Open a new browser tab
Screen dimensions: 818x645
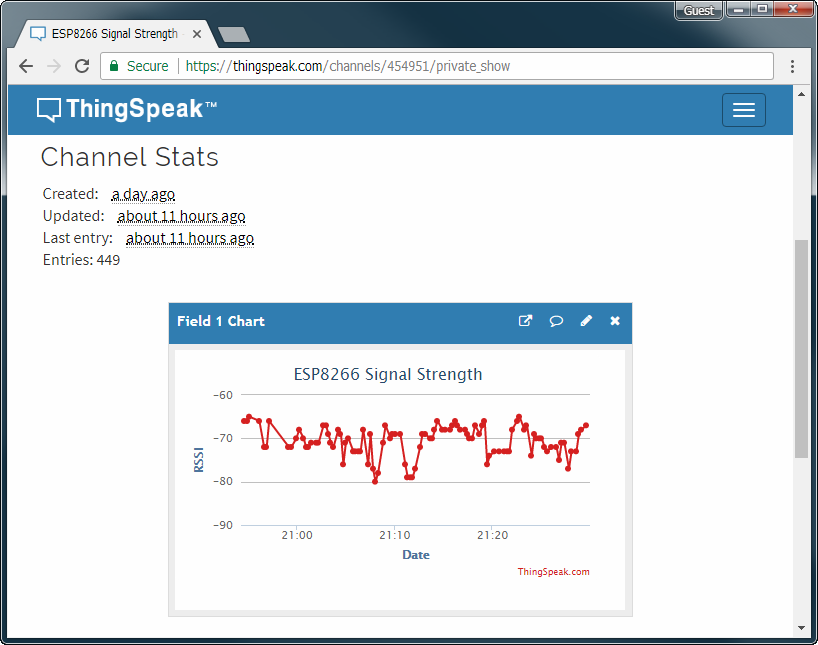pyautogui.click(x=234, y=34)
